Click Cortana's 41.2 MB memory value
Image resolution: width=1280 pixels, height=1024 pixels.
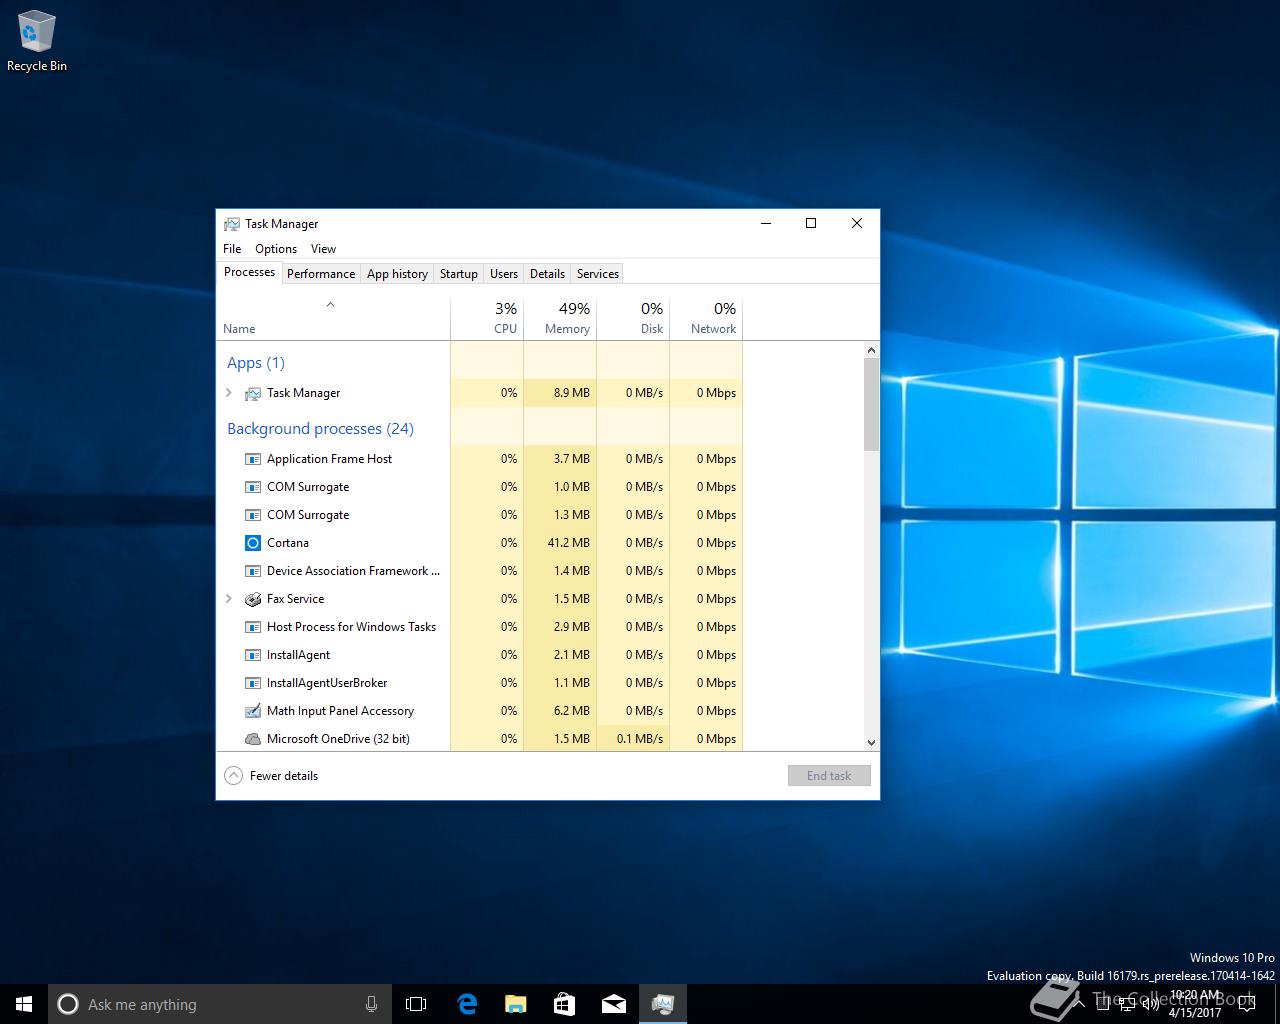568,543
